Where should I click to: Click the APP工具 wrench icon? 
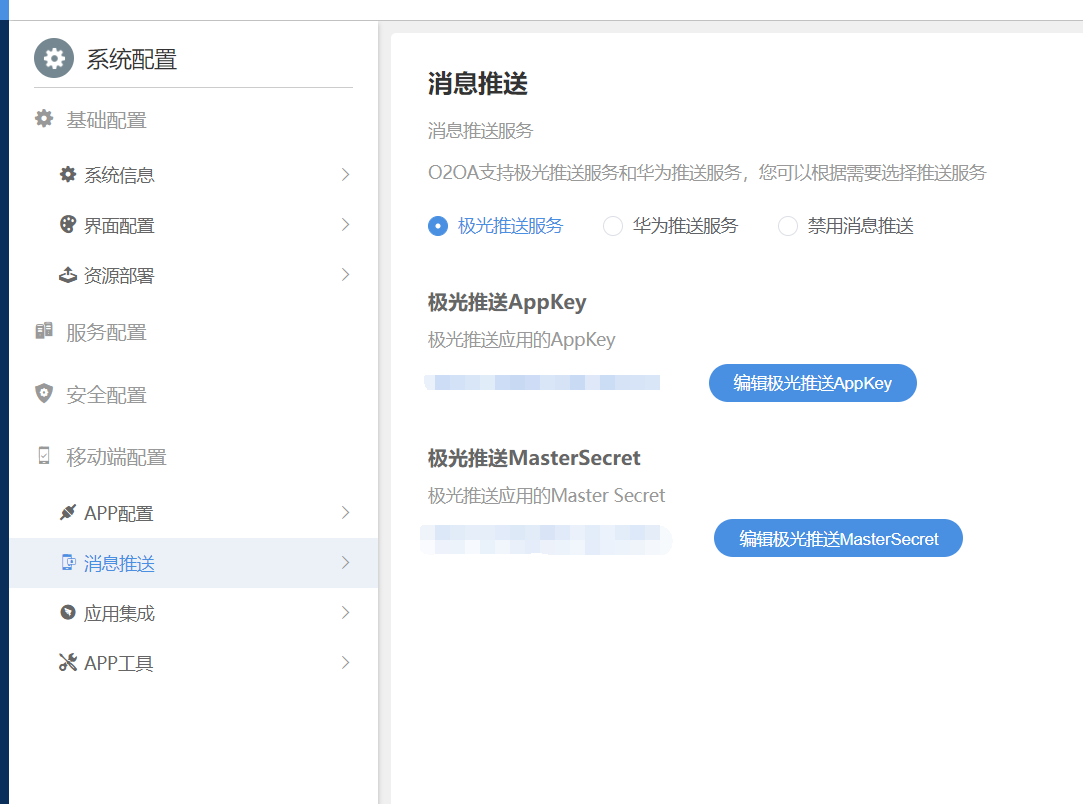pos(68,662)
